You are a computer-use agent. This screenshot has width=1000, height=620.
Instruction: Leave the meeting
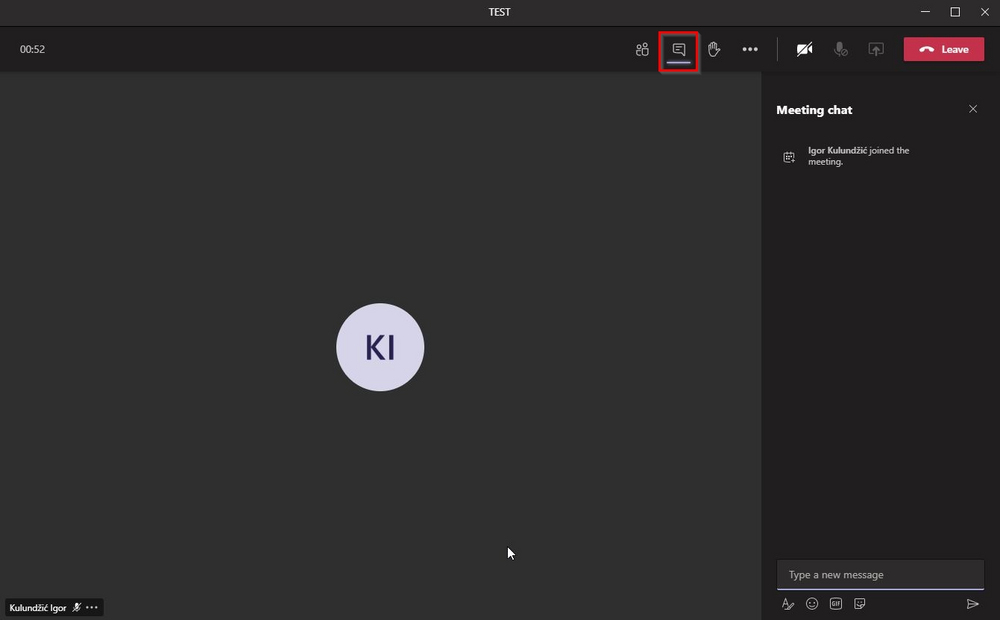click(944, 49)
